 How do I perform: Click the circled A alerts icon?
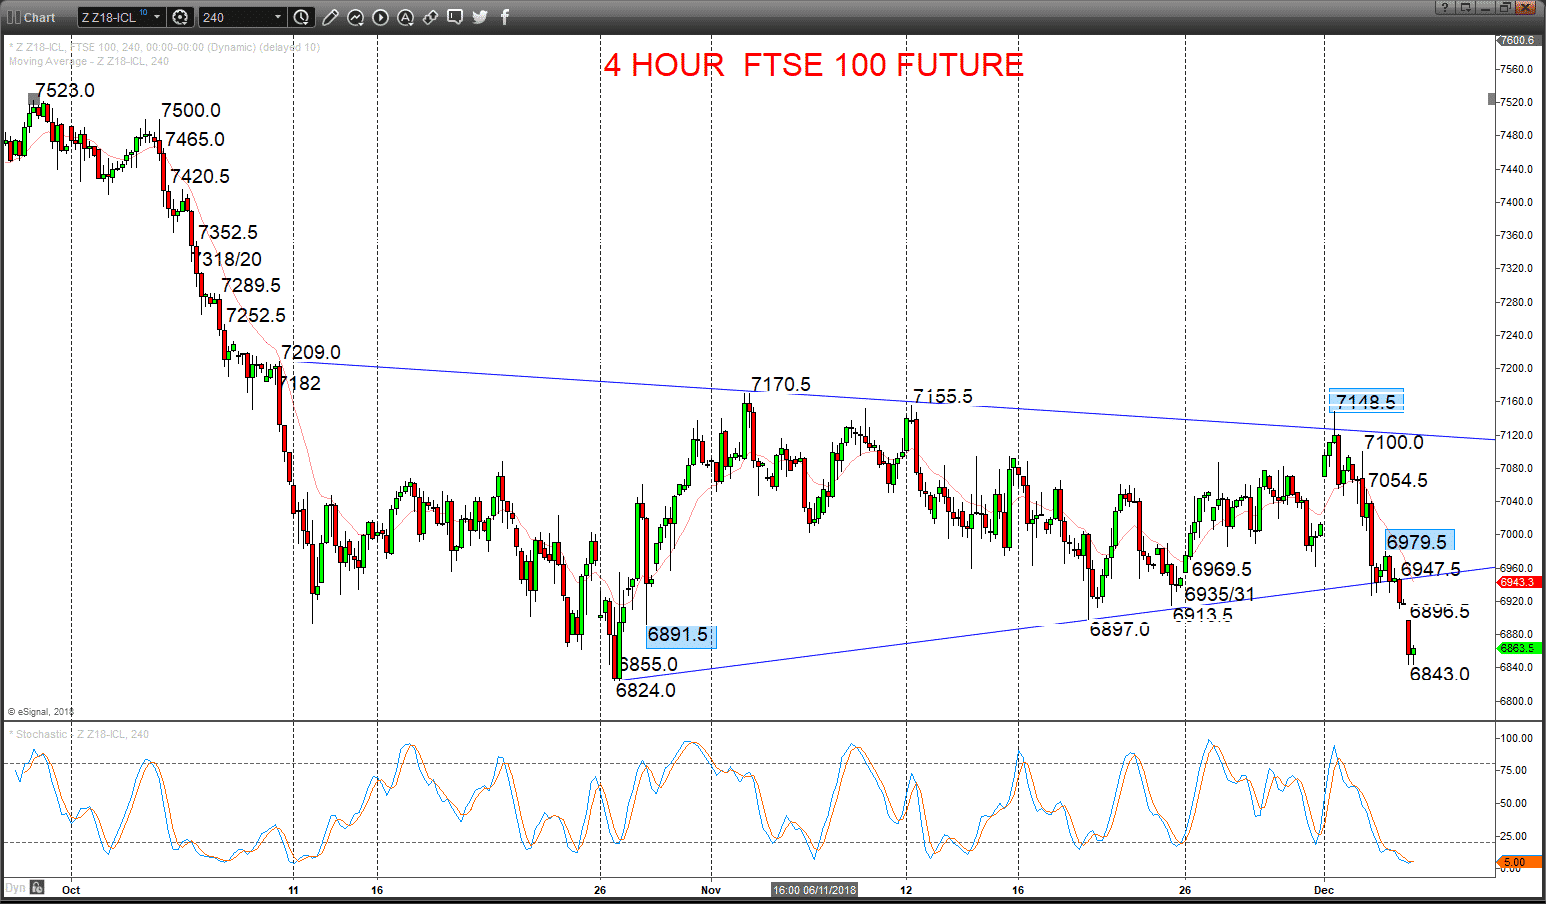(405, 17)
